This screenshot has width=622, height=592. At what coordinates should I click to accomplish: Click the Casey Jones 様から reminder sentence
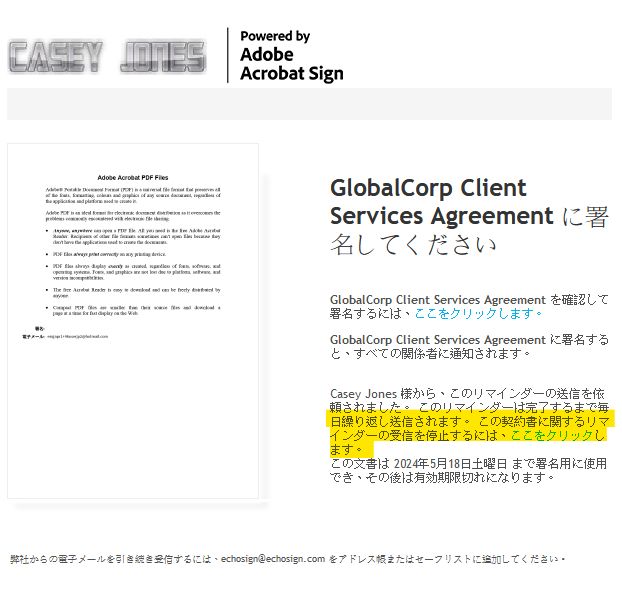(467, 400)
